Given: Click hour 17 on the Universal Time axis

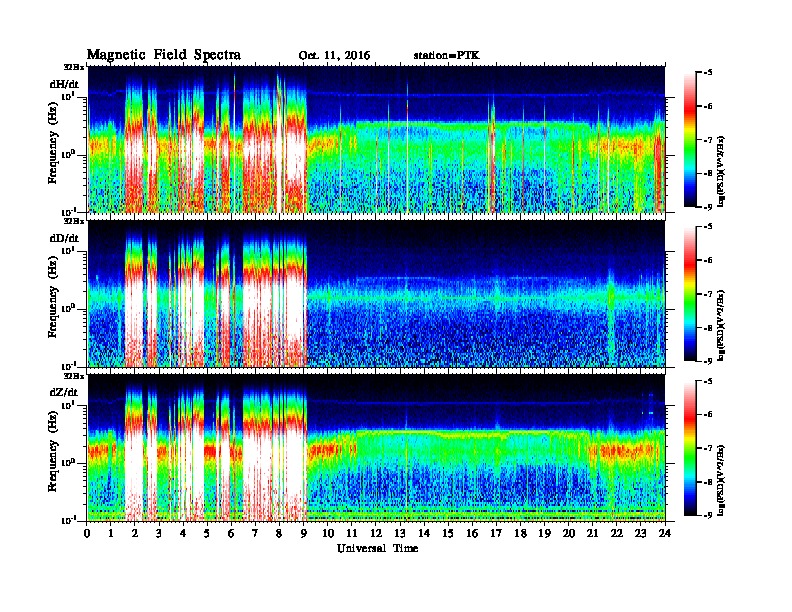Looking at the screenshot, I should click(x=496, y=533).
